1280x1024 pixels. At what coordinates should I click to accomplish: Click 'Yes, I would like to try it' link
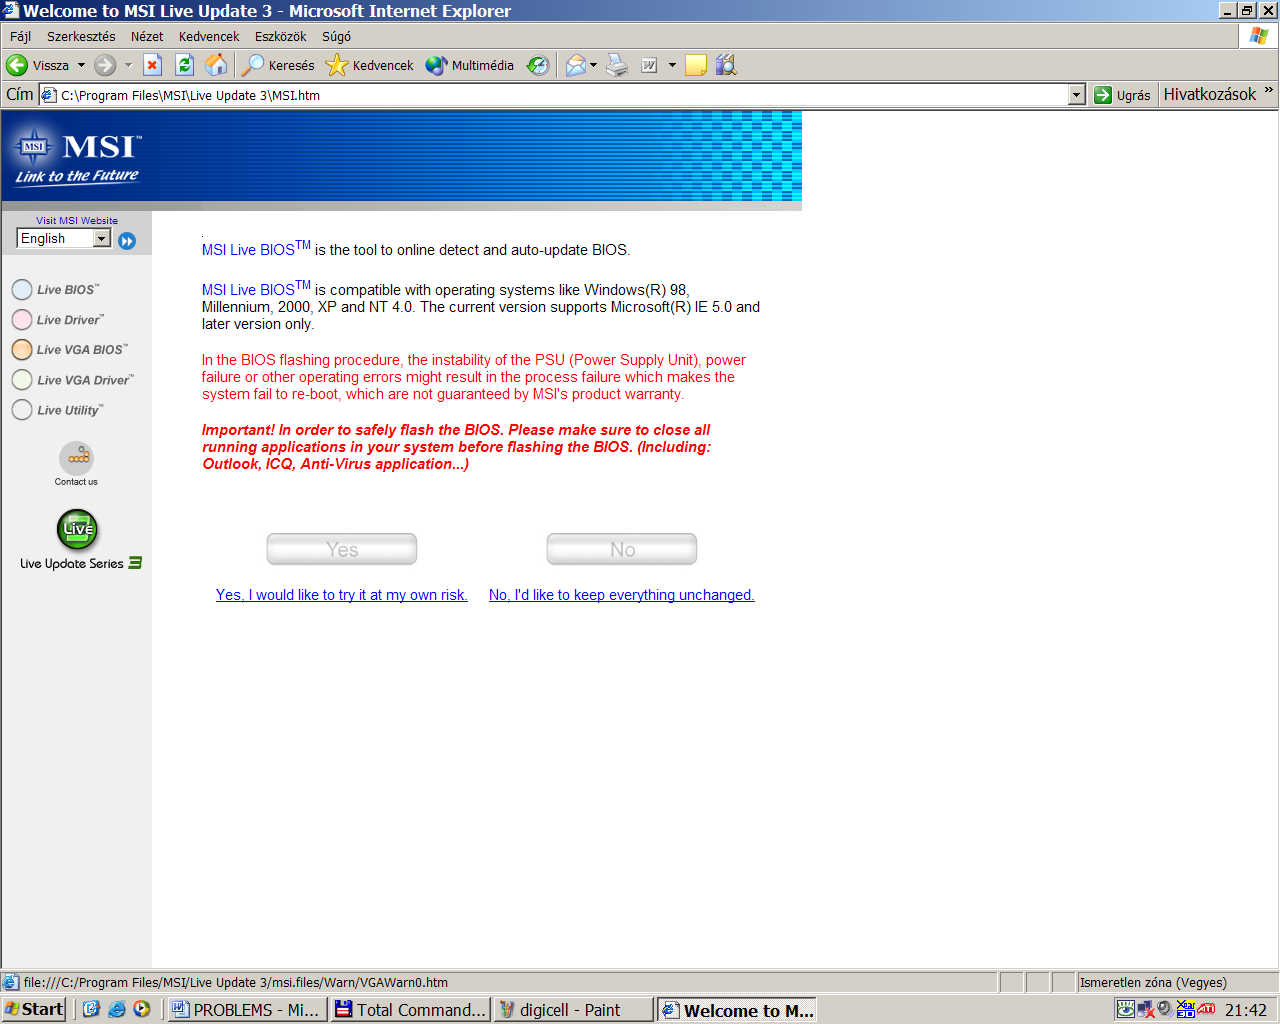(x=342, y=595)
